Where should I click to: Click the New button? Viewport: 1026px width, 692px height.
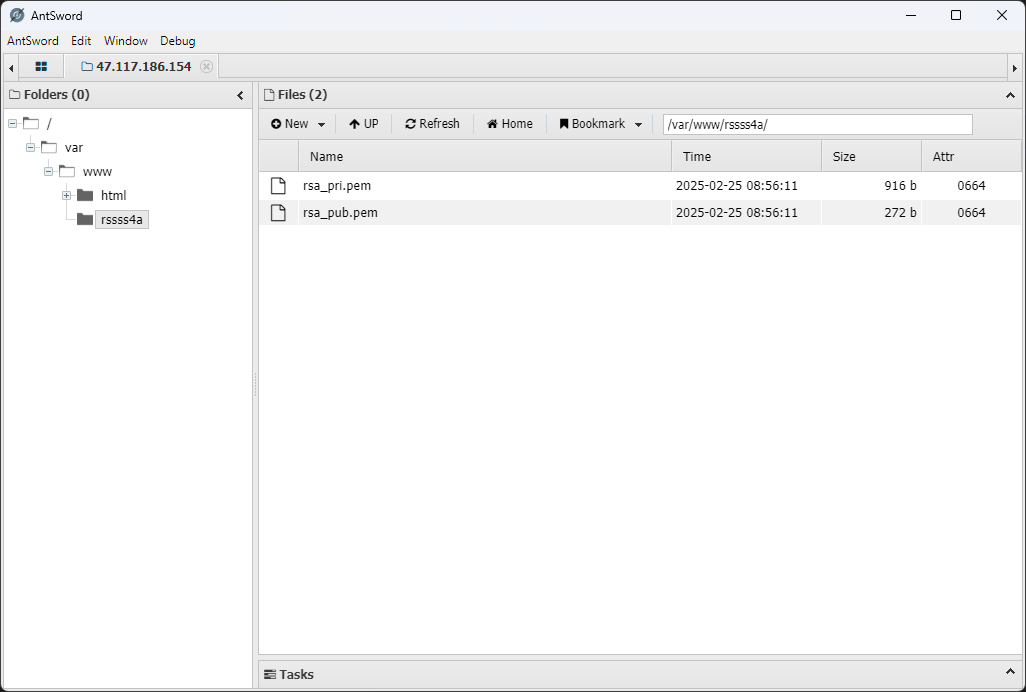pos(290,124)
